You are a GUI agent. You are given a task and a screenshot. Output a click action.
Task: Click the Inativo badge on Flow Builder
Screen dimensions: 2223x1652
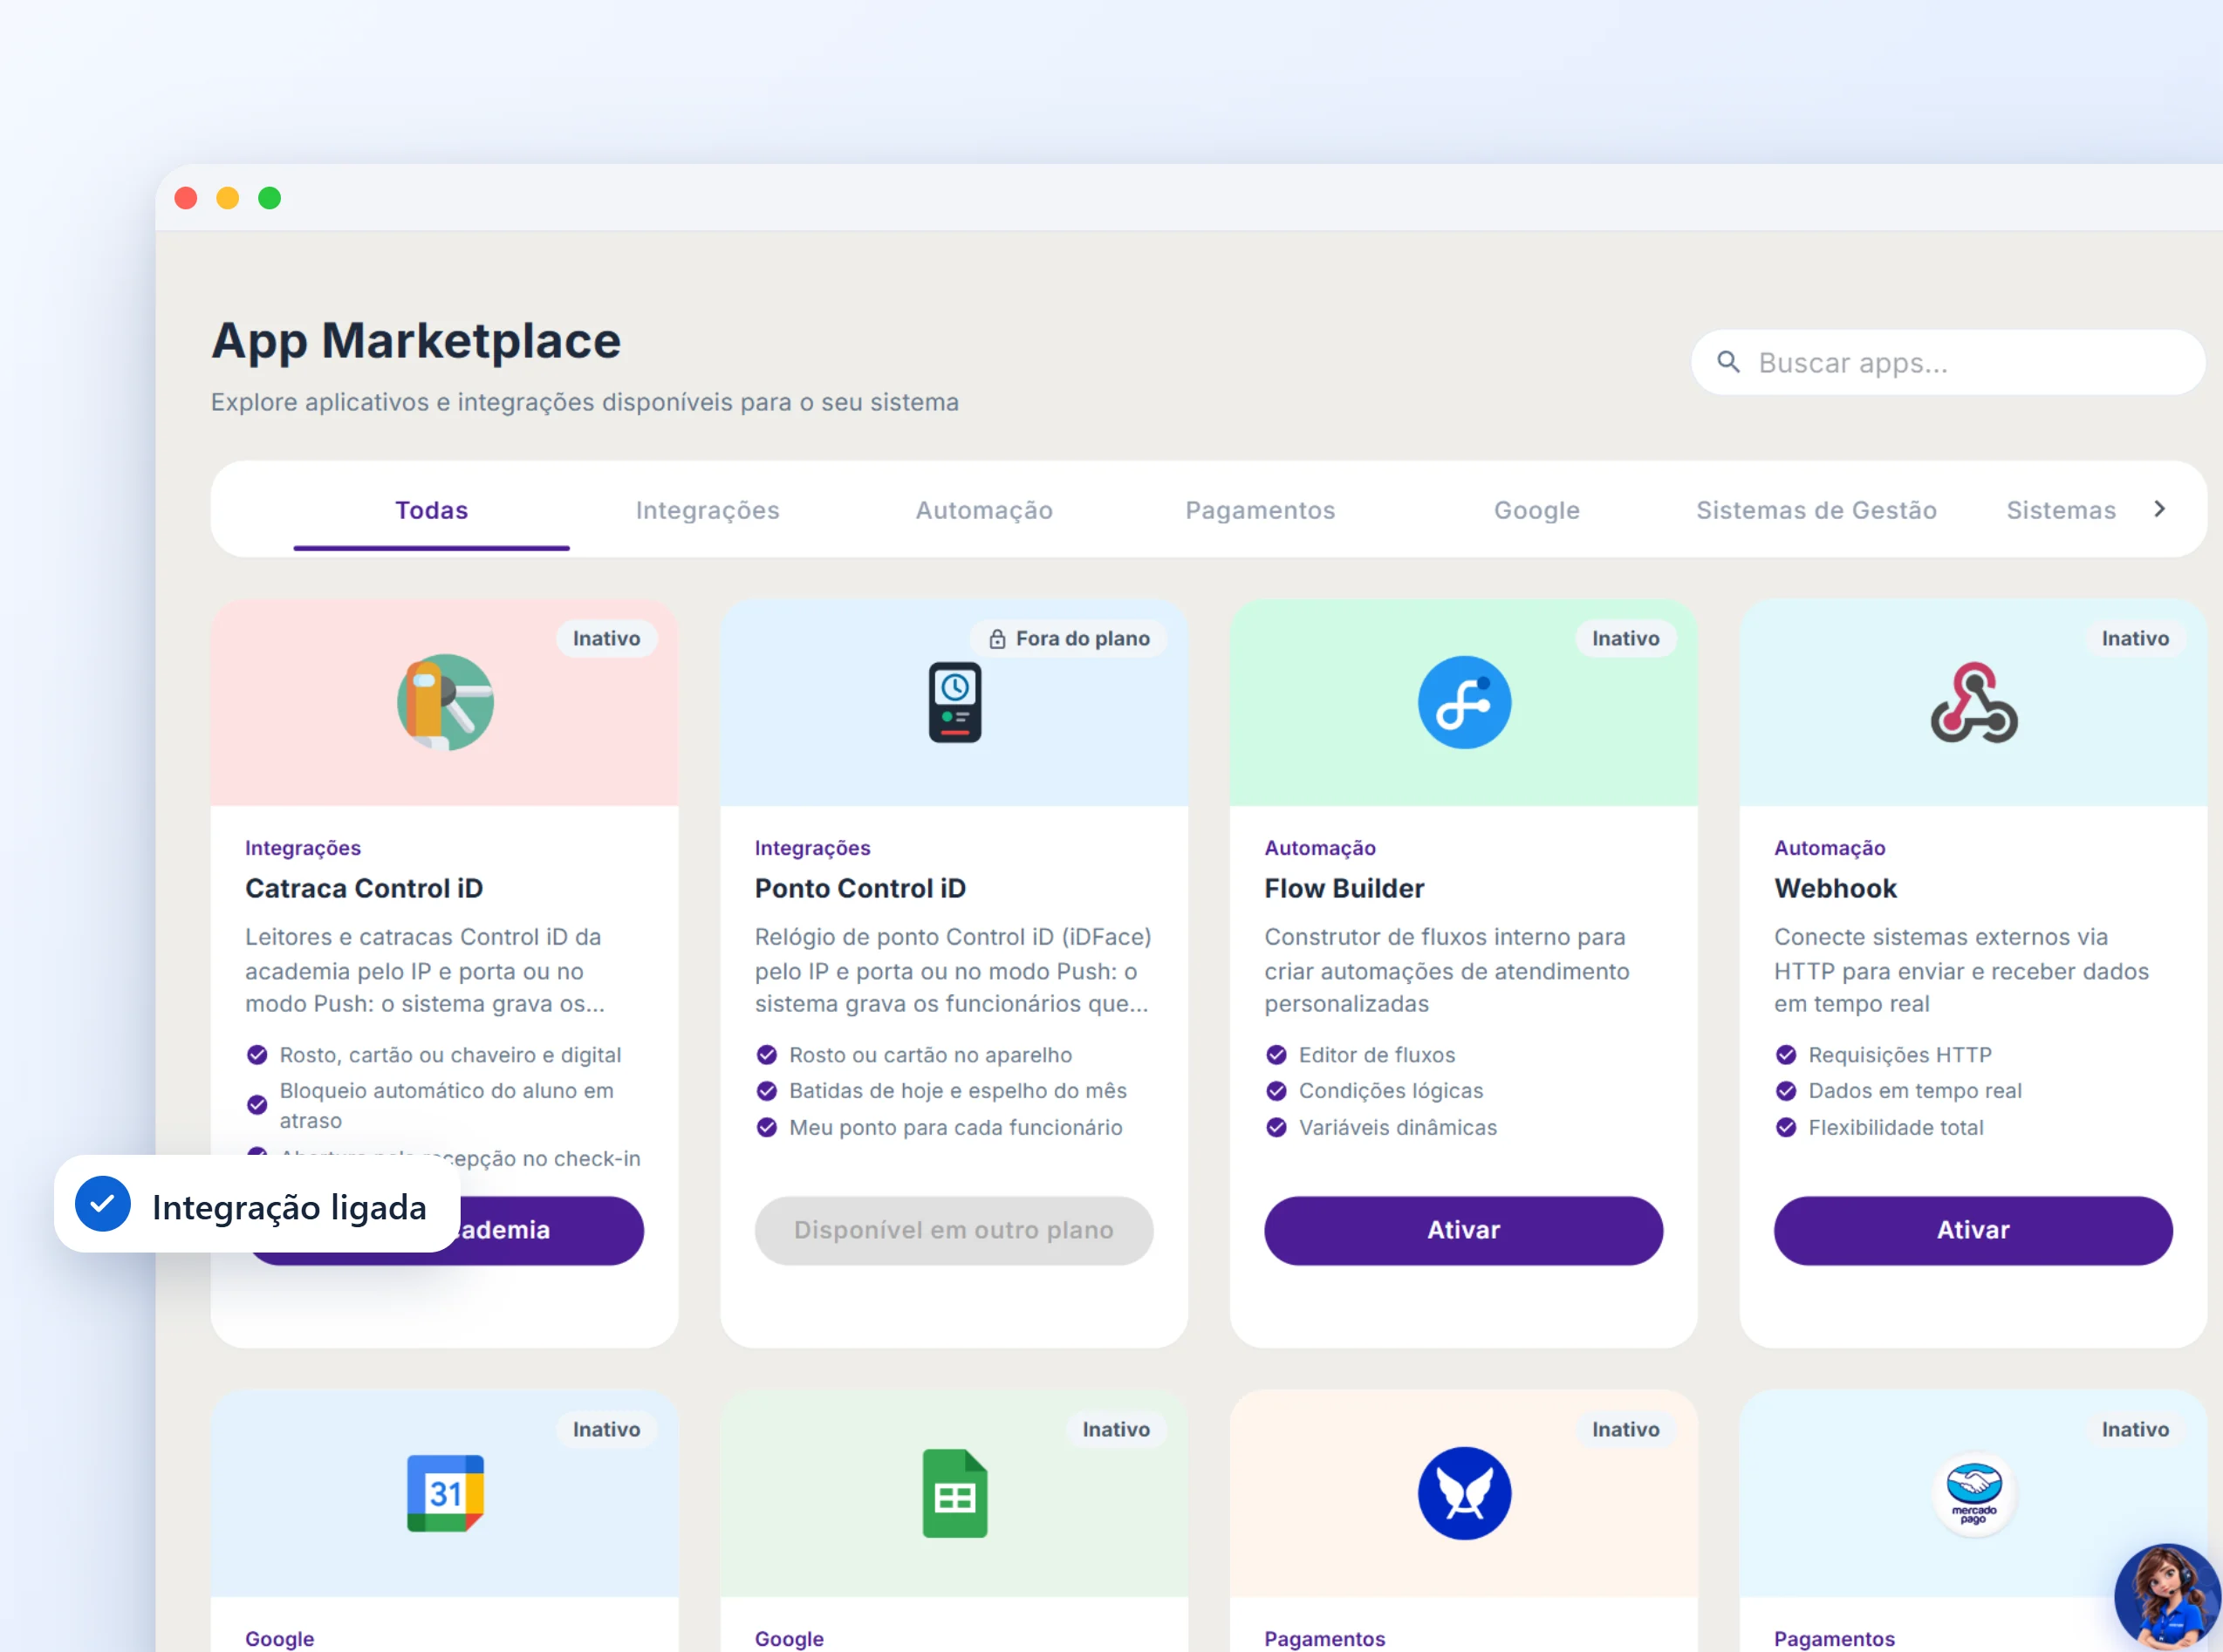(x=1625, y=639)
